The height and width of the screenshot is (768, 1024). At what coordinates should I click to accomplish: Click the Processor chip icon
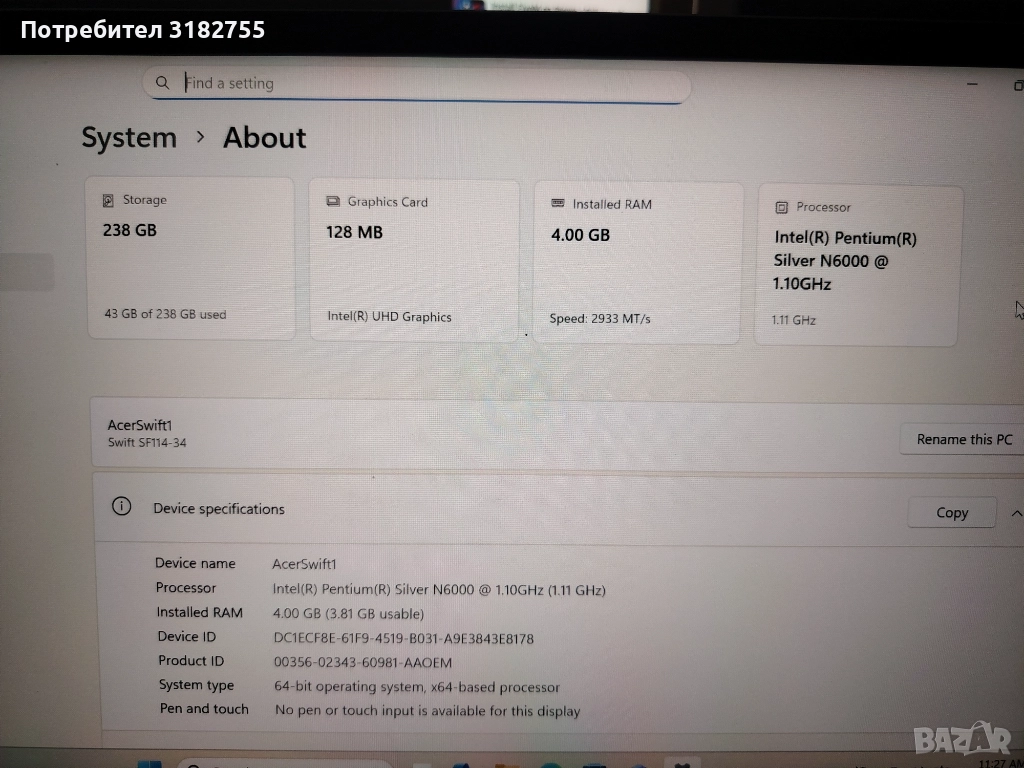(781, 208)
